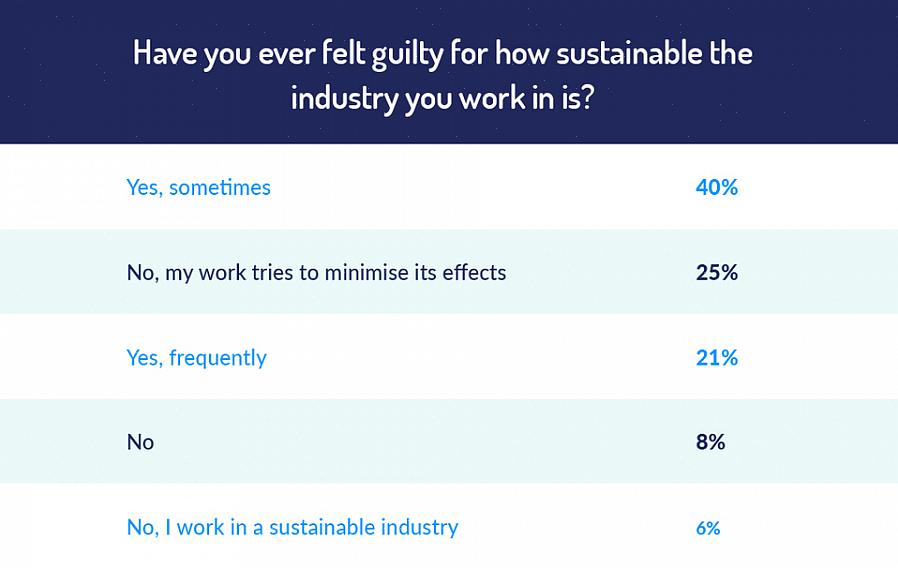This screenshot has height=568, width=898.
Task: Select the 25% value
Action: click(716, 272)
